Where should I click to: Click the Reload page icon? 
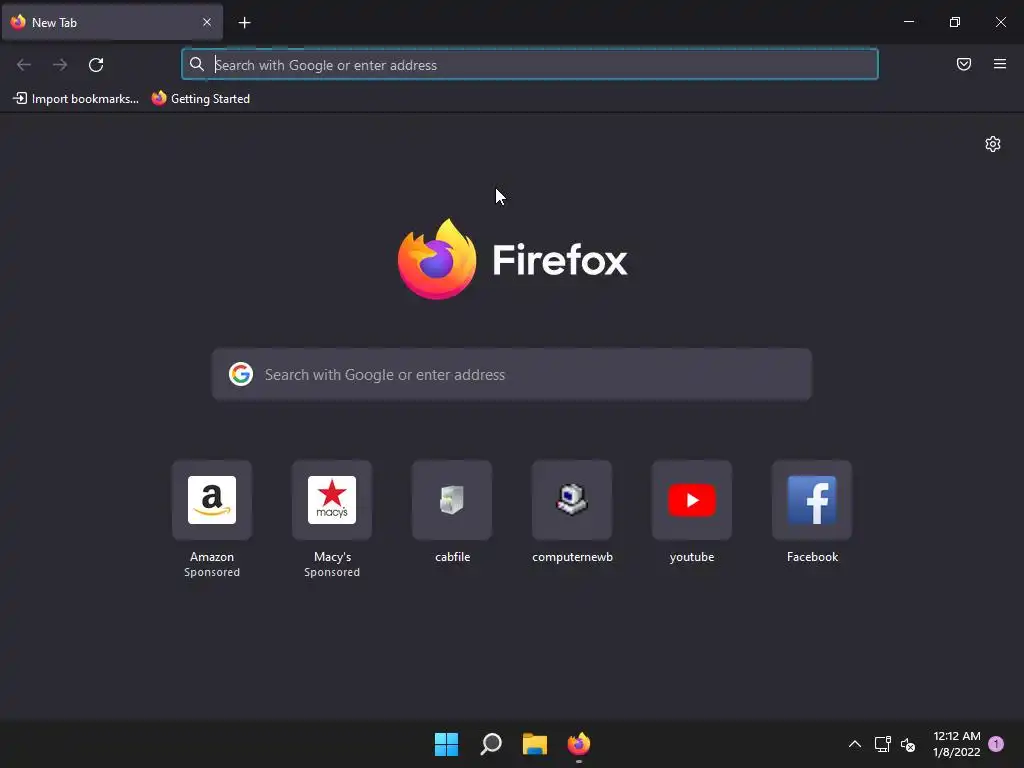96,65
